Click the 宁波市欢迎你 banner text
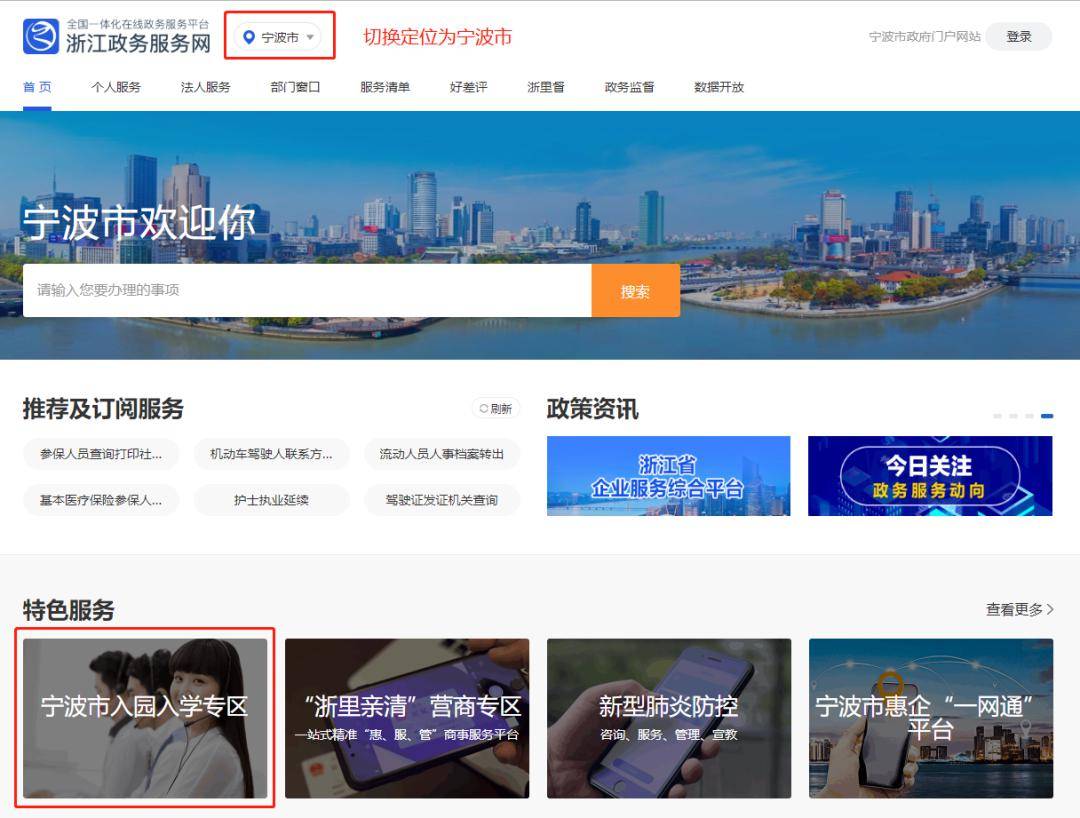 pyautogui.click(x=140, y=222)
